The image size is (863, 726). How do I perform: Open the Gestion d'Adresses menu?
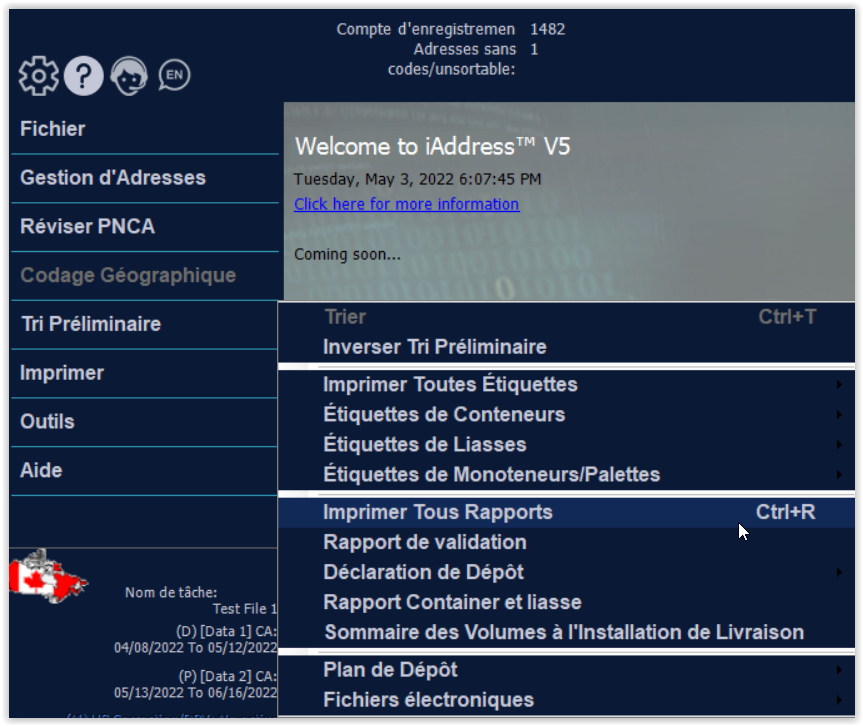click(x=144, y=178)
